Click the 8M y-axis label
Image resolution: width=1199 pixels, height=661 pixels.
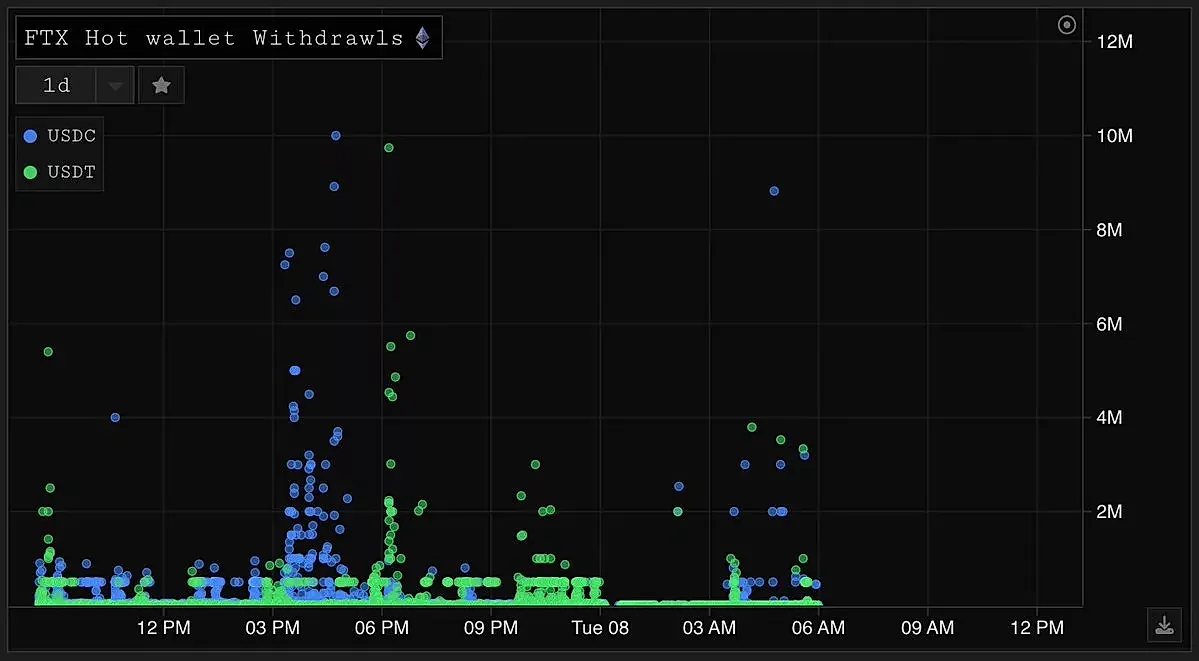[x=1109, y=230]
